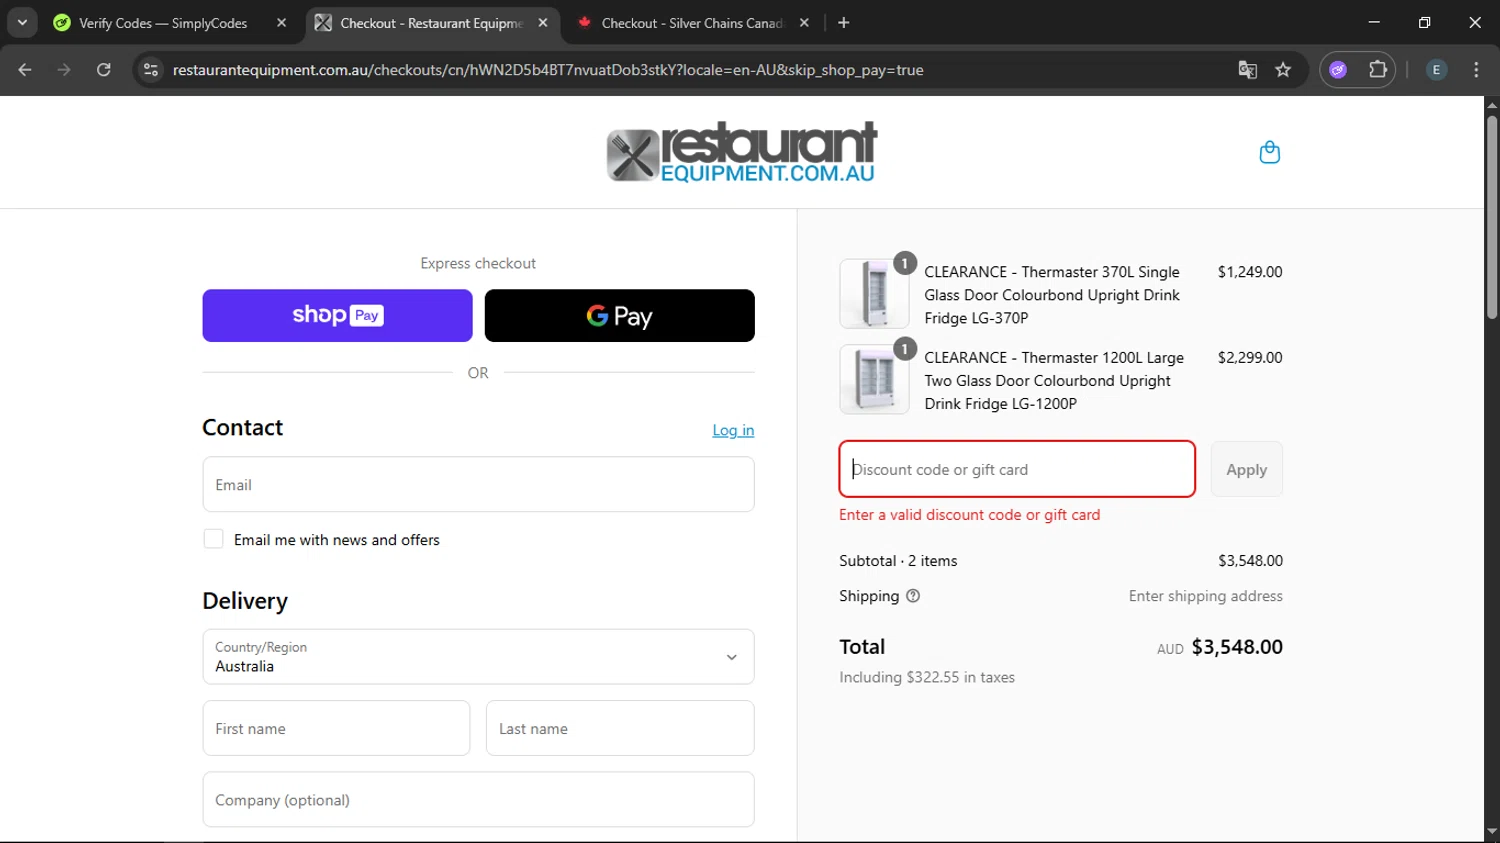Click 'Including $322.55 in taxes' text
Screen dimensions: 1500x843
pyautogui.click(x=927, y=677)
